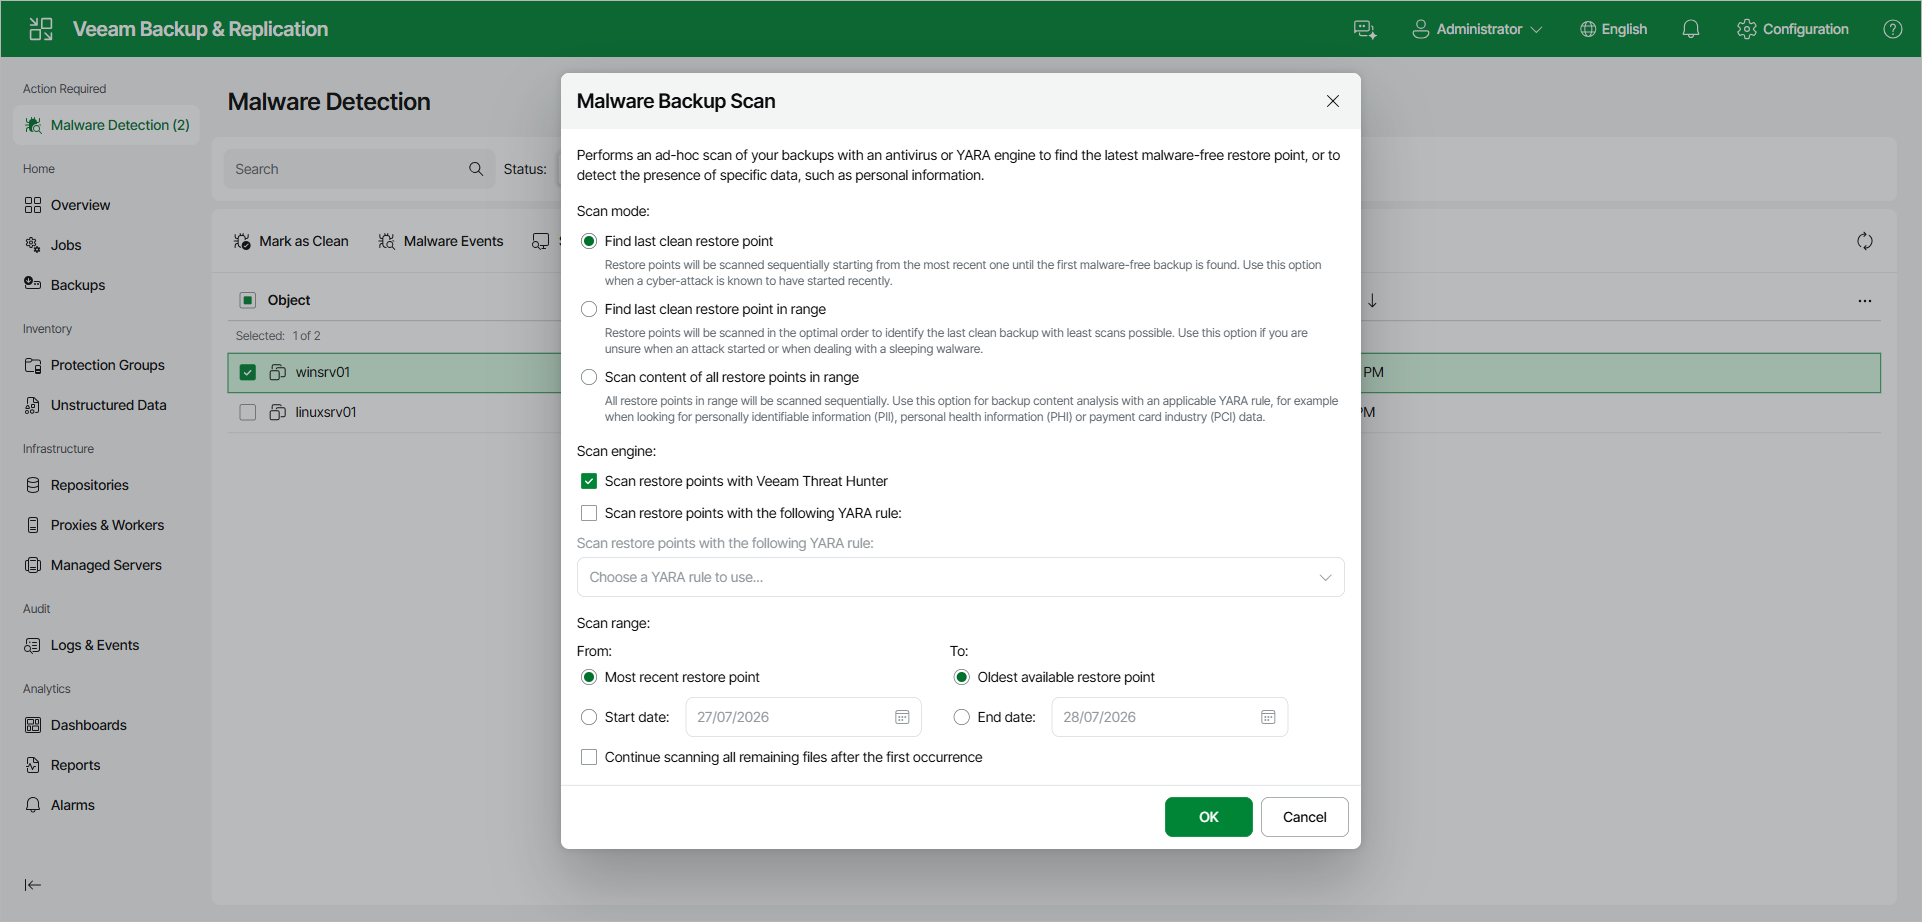This screenshot has width=1922, height=922.
Task: Click the Dashboards icon in sidebar
Action: pos(33,725)
